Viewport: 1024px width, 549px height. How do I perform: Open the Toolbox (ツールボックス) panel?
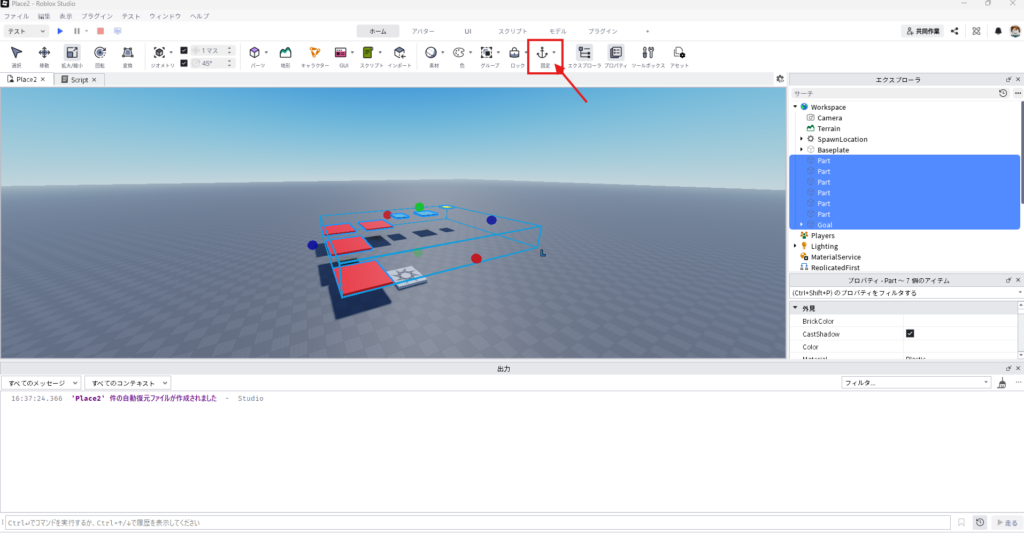pos(648,53)
